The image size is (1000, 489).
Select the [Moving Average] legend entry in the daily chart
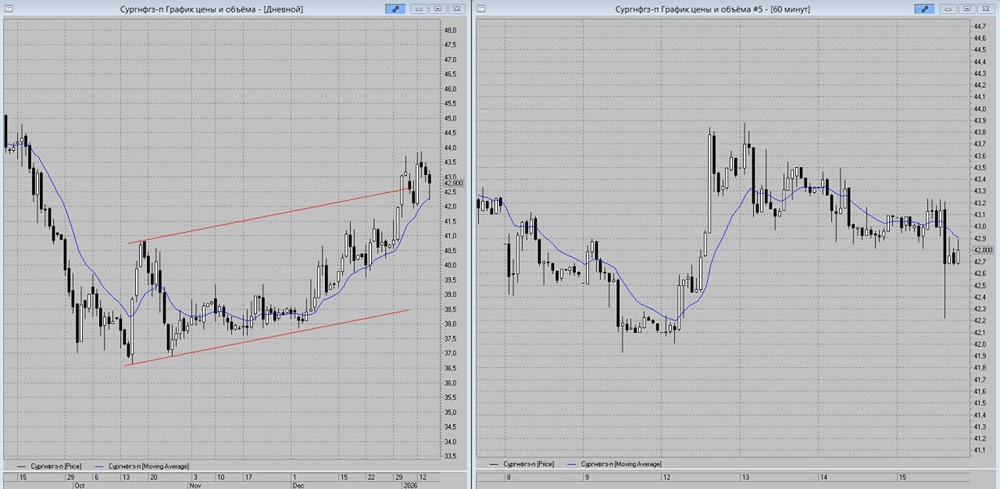coord(141,467)
